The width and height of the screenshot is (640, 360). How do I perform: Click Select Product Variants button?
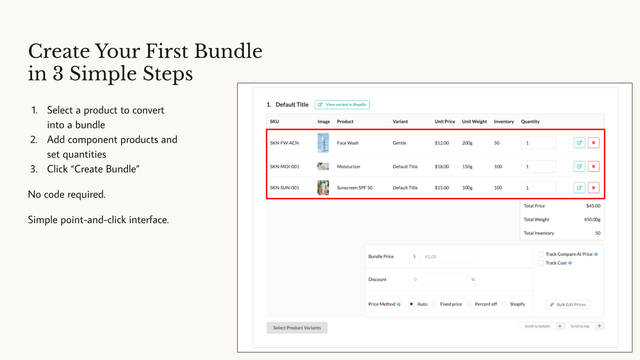pyautogui.click(x=297, y=328)
